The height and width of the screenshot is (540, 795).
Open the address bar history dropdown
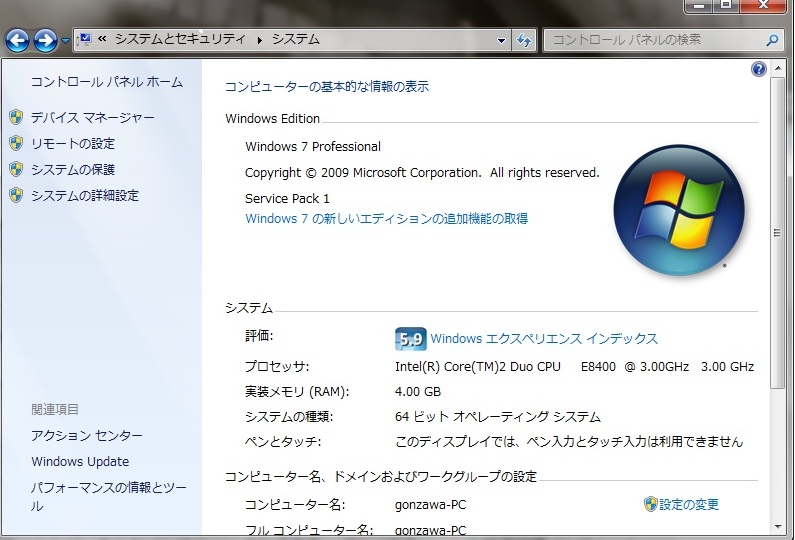pyautogui.click(x=501, y=41)
